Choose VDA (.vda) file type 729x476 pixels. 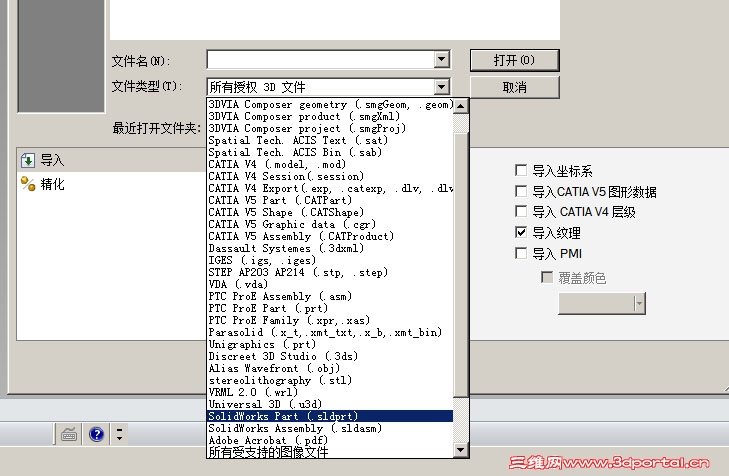click(x=330, y=284)
